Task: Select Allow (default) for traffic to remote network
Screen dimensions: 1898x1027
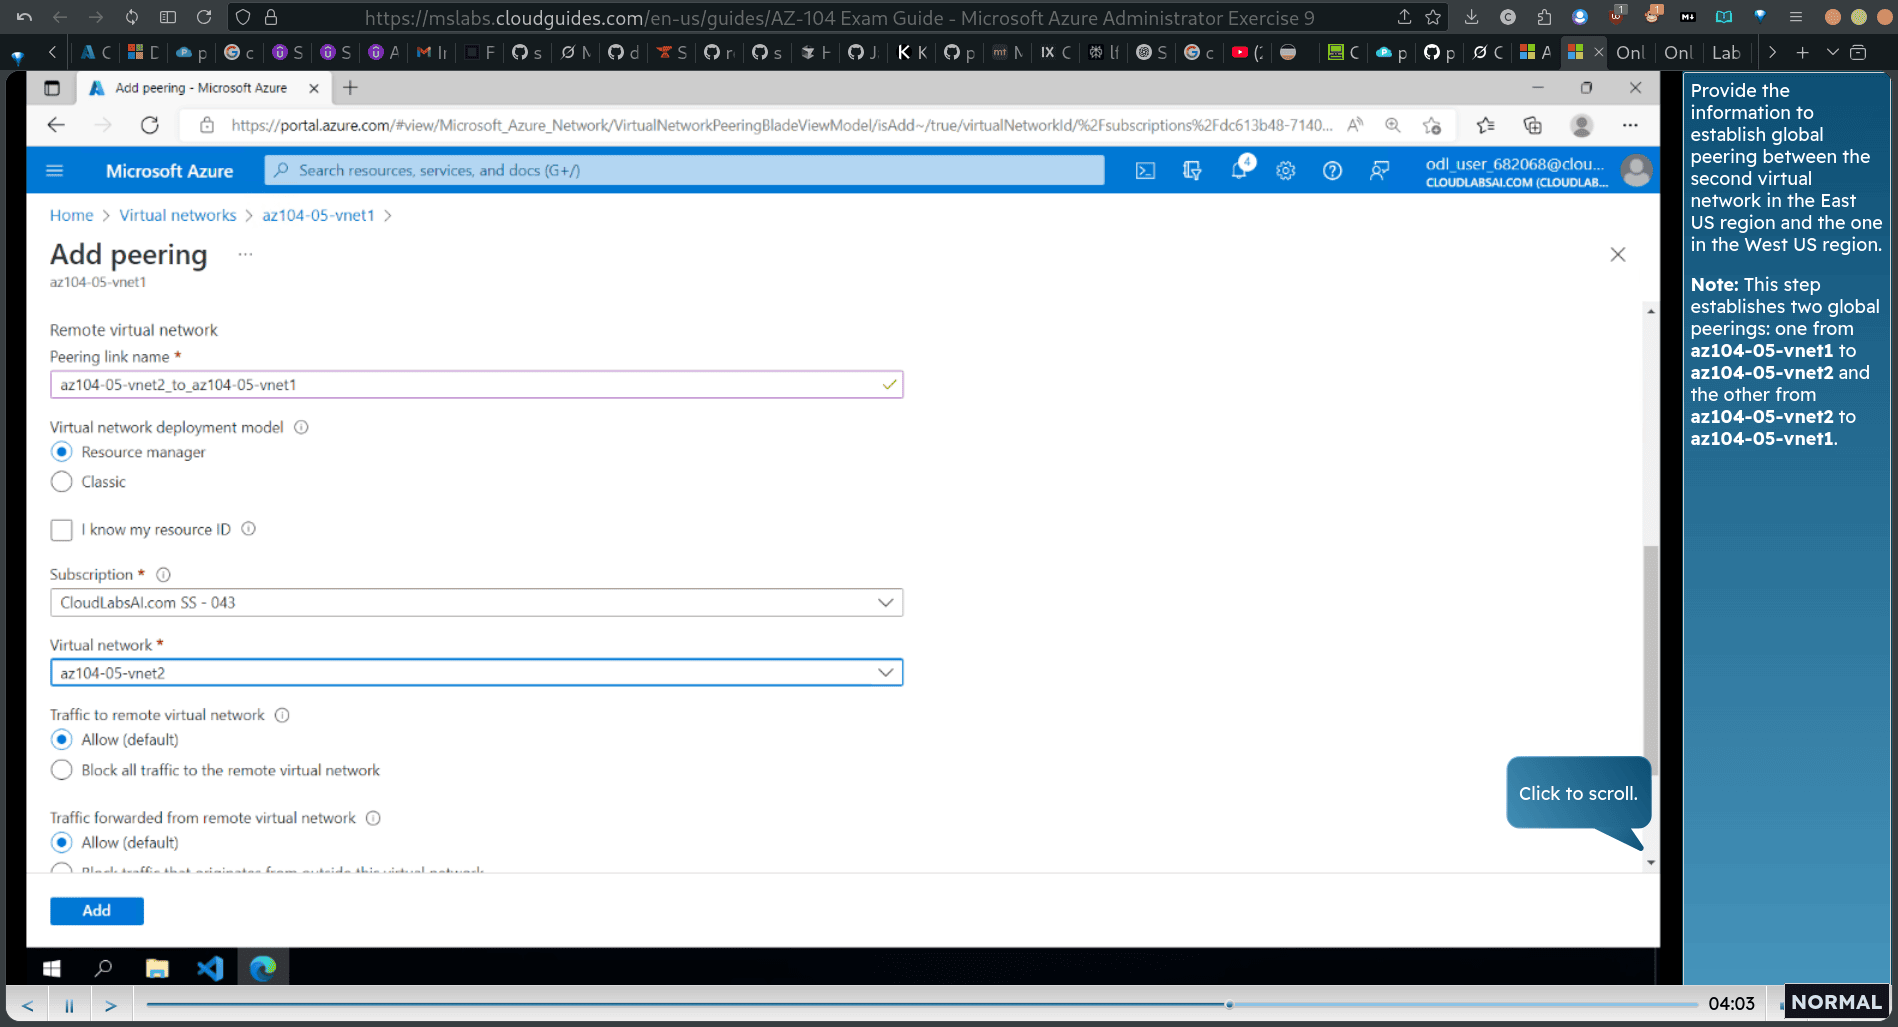Action: coord(62,740)
